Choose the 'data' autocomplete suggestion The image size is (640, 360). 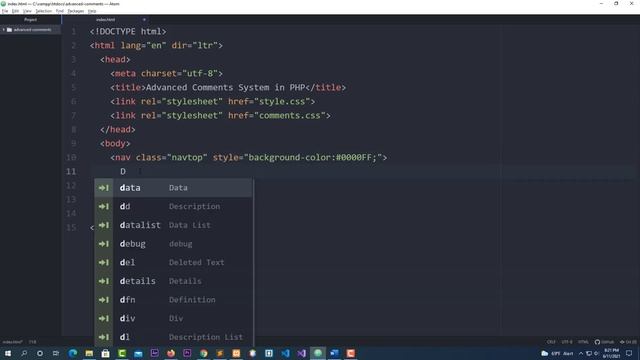coord(173,188)
